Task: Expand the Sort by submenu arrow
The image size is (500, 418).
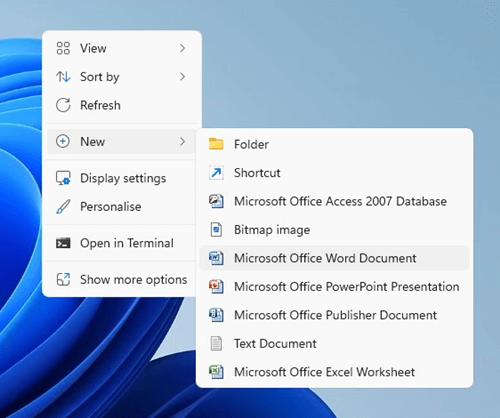Action: click(182, 77)
